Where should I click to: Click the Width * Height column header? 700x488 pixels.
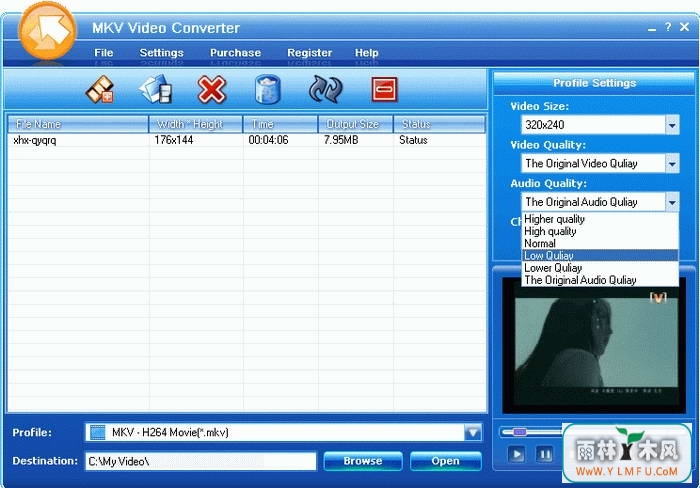pyautogui.click(x=196, y=124)
